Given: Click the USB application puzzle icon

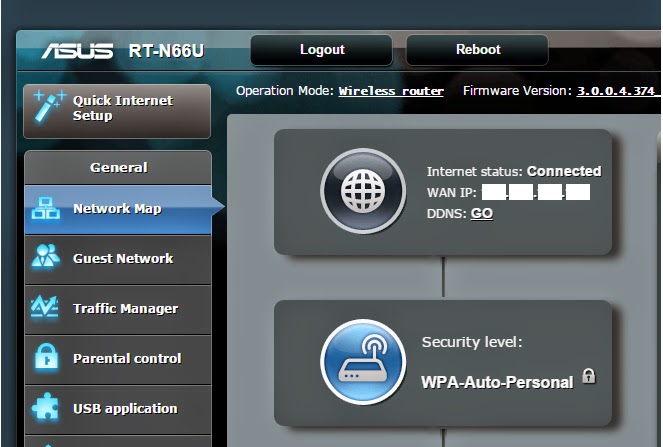Looking at the screenshot, I should [x=46, y=408].
